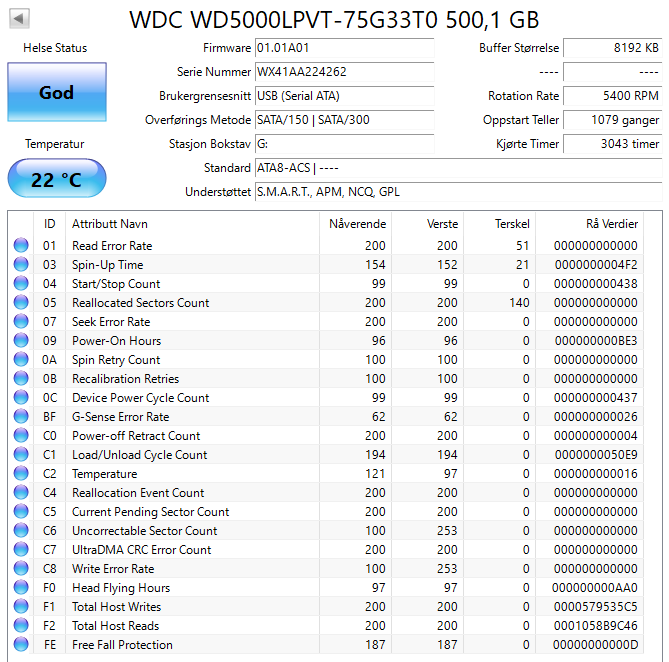Screen dimensions: 669x662
Task: Click the blue icon beside G-Sense Error Rate
Action: 21,417
